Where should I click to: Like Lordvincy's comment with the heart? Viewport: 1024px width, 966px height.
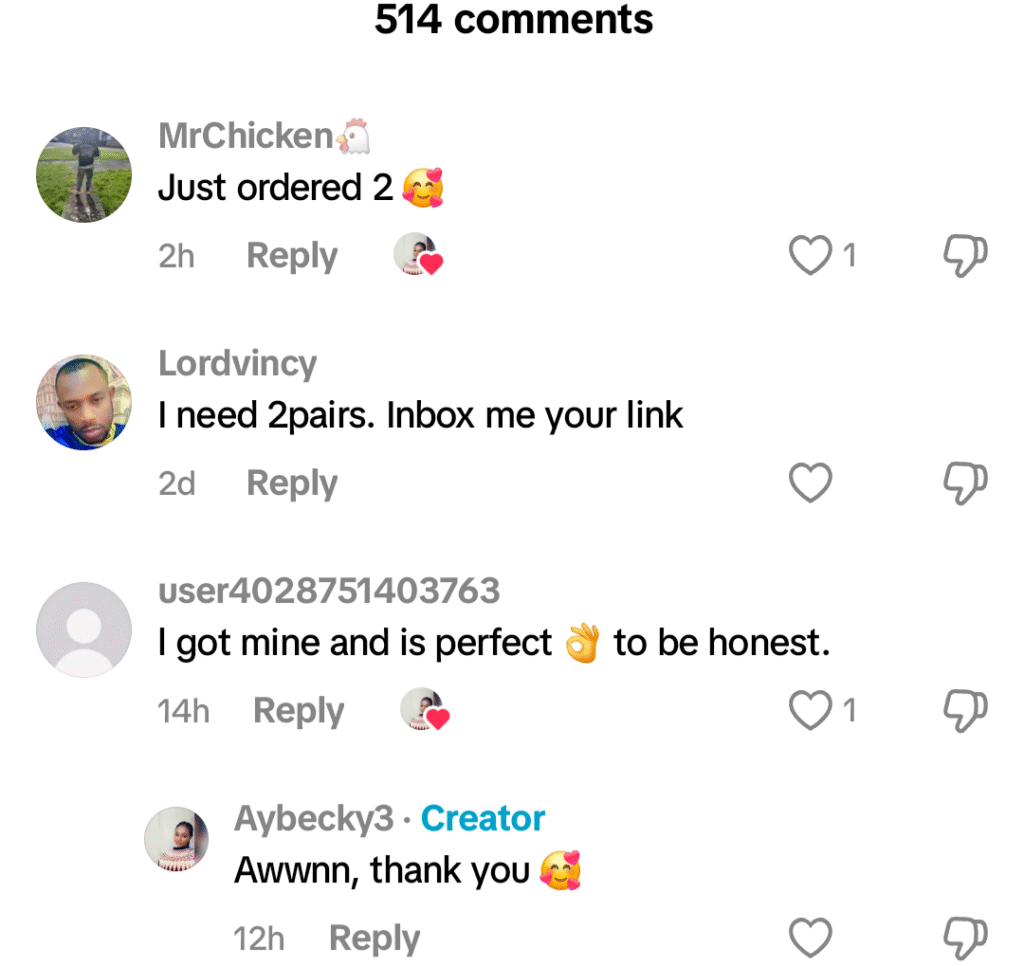810,483
